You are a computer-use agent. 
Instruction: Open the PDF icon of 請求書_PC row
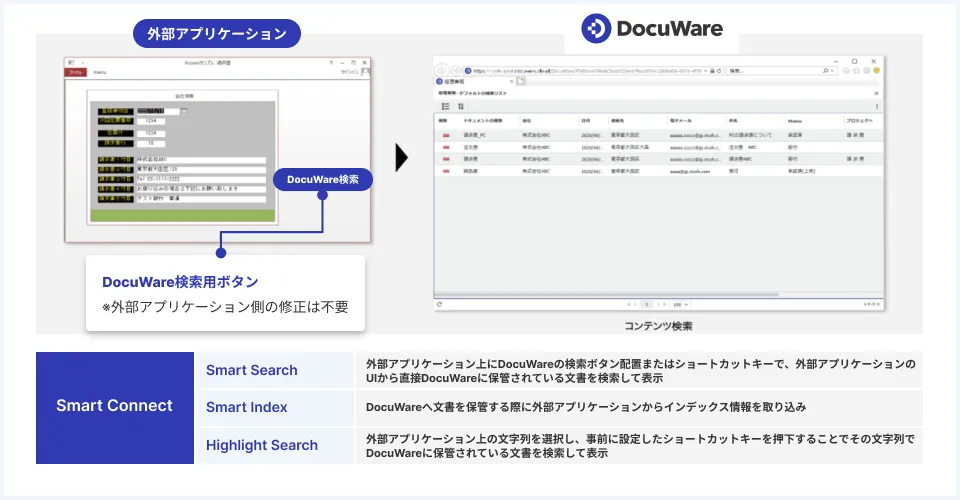(446, 135)
